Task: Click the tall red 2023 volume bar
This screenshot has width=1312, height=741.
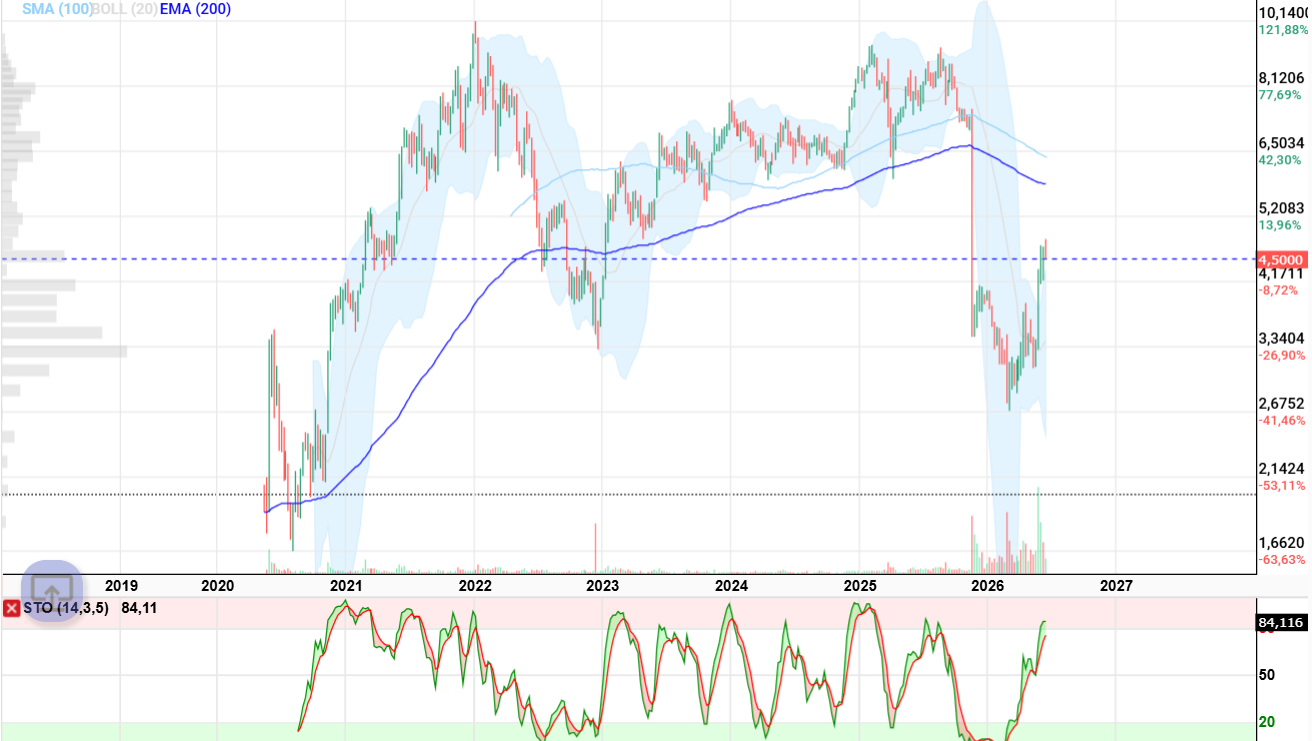Action: 597,548
